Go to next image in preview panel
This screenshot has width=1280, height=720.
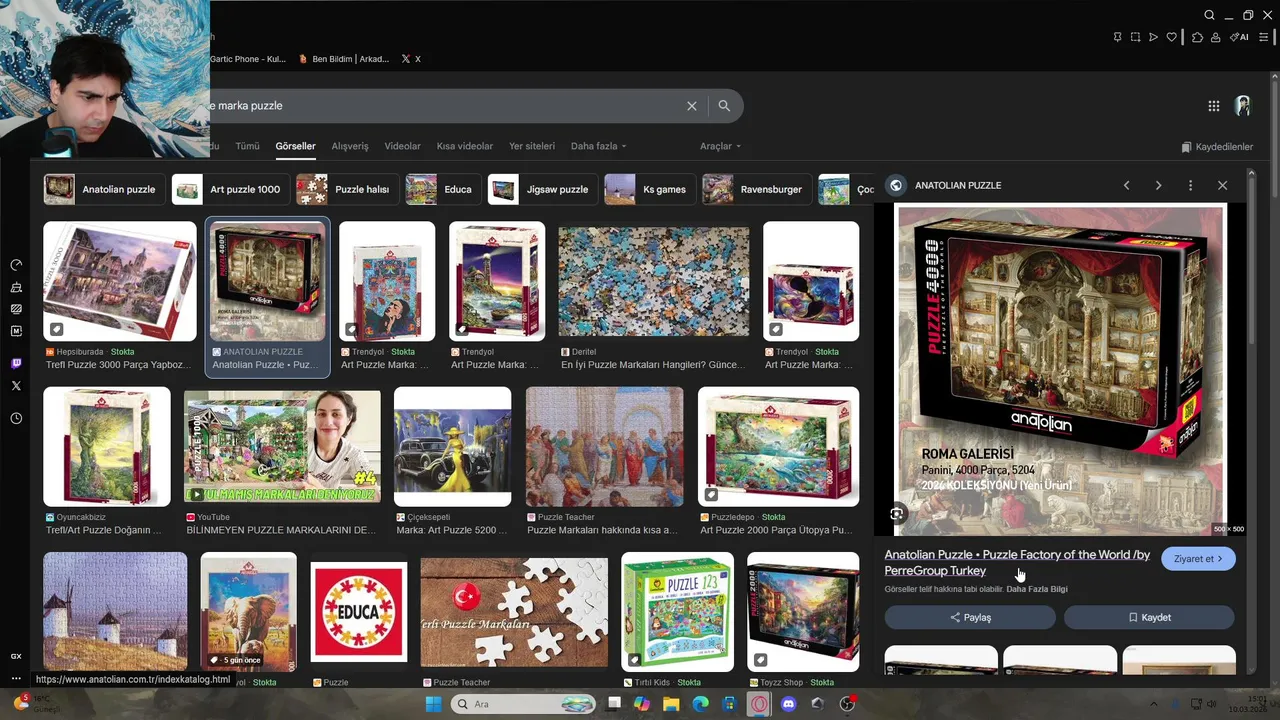click(1158, 185)
